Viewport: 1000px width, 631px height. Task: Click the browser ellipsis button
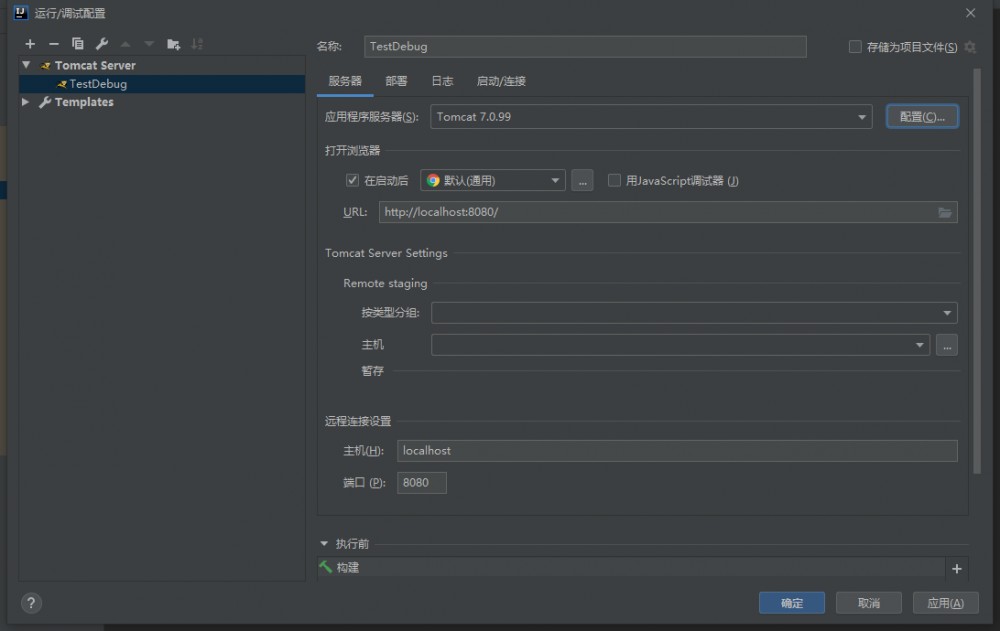click(x=582, y=181)
